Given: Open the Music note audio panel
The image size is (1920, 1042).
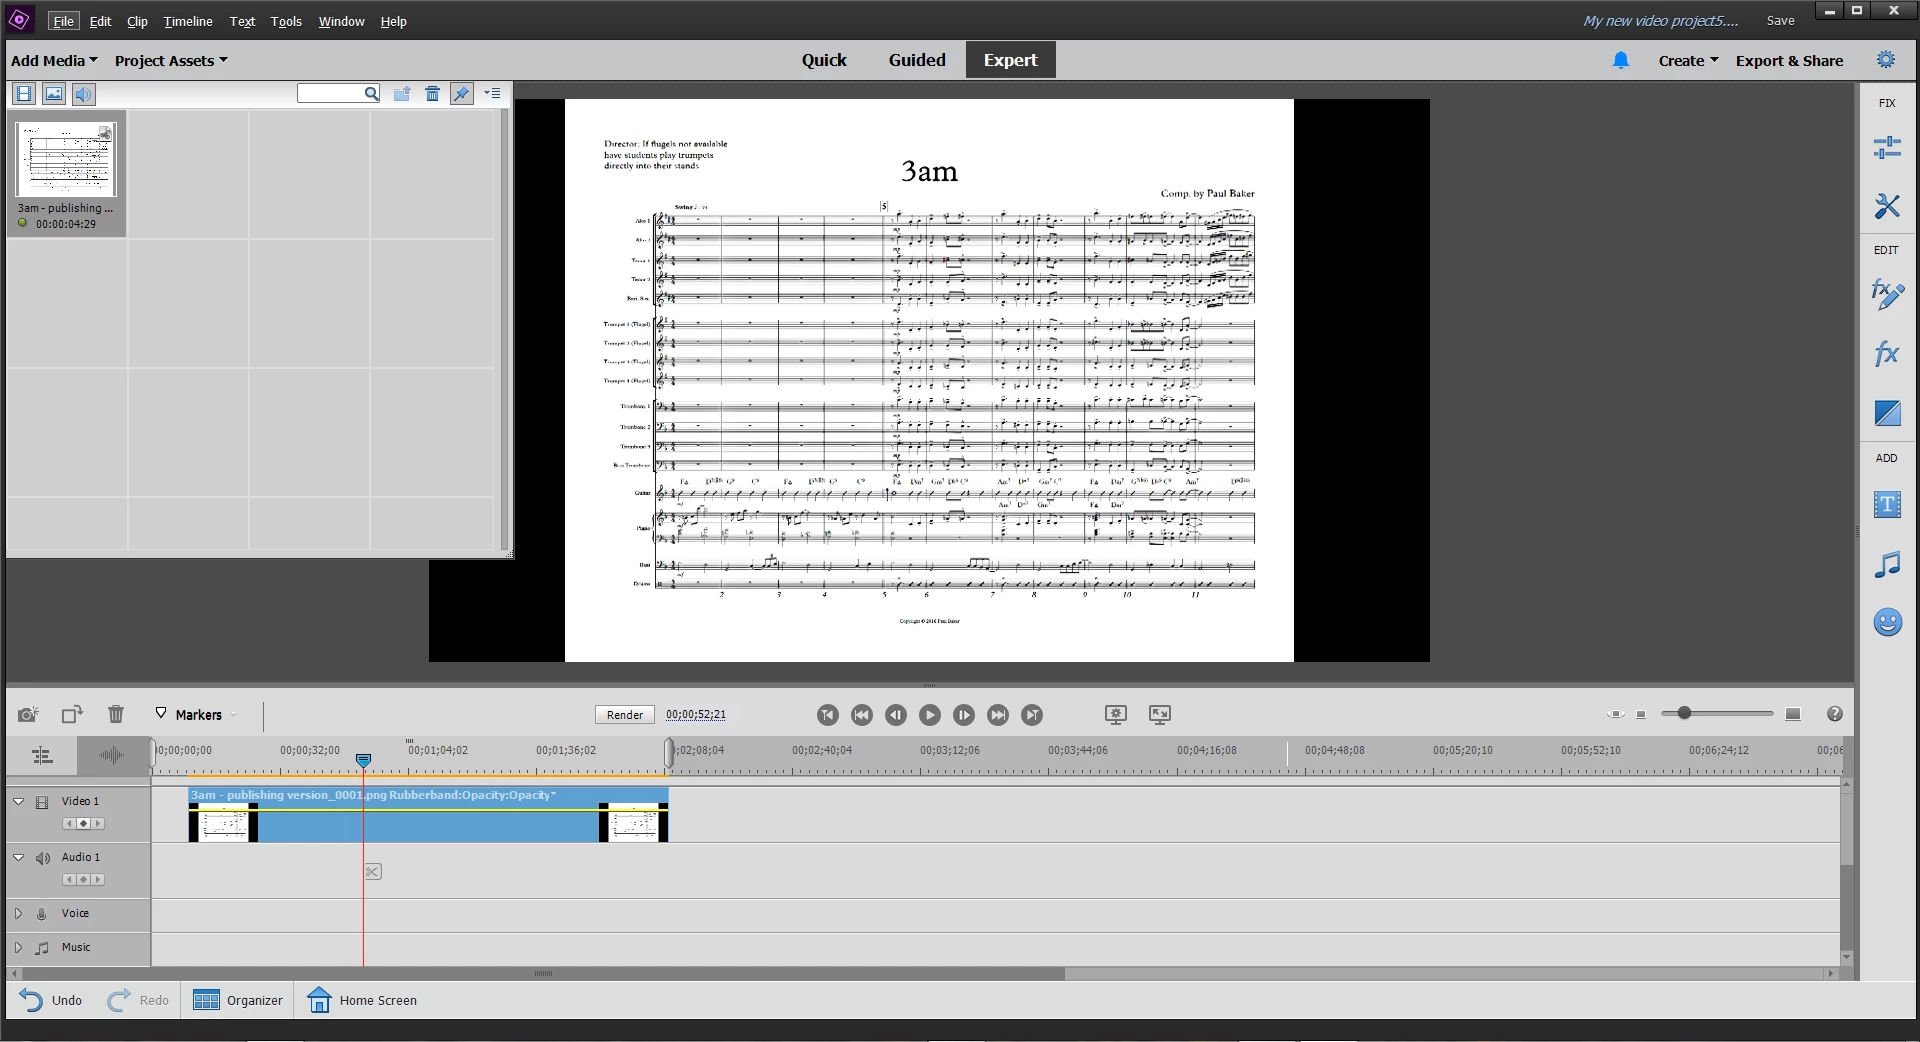Looking at the screenshot, I should [1887, 564].
